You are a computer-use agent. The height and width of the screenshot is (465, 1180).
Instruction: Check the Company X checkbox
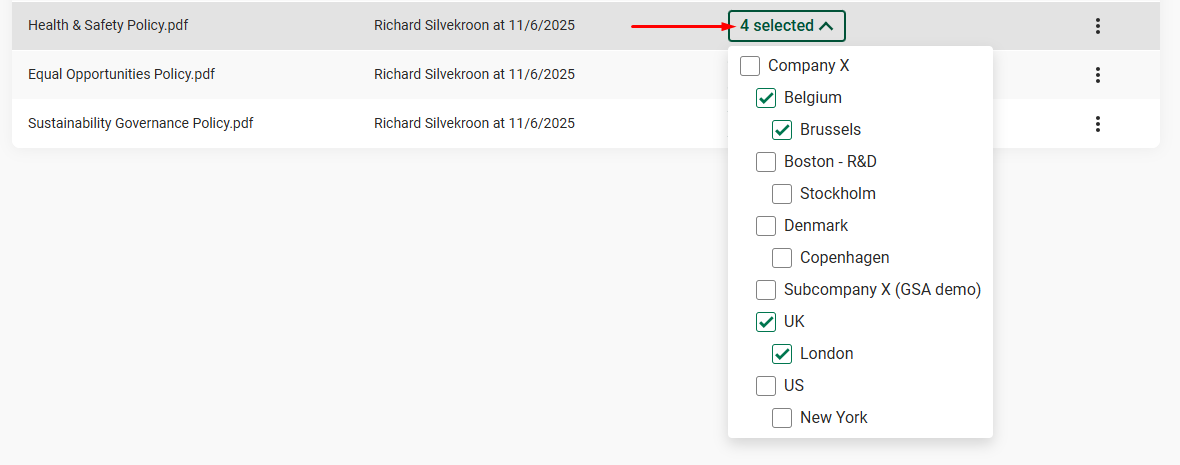click(x=750, y=66)
